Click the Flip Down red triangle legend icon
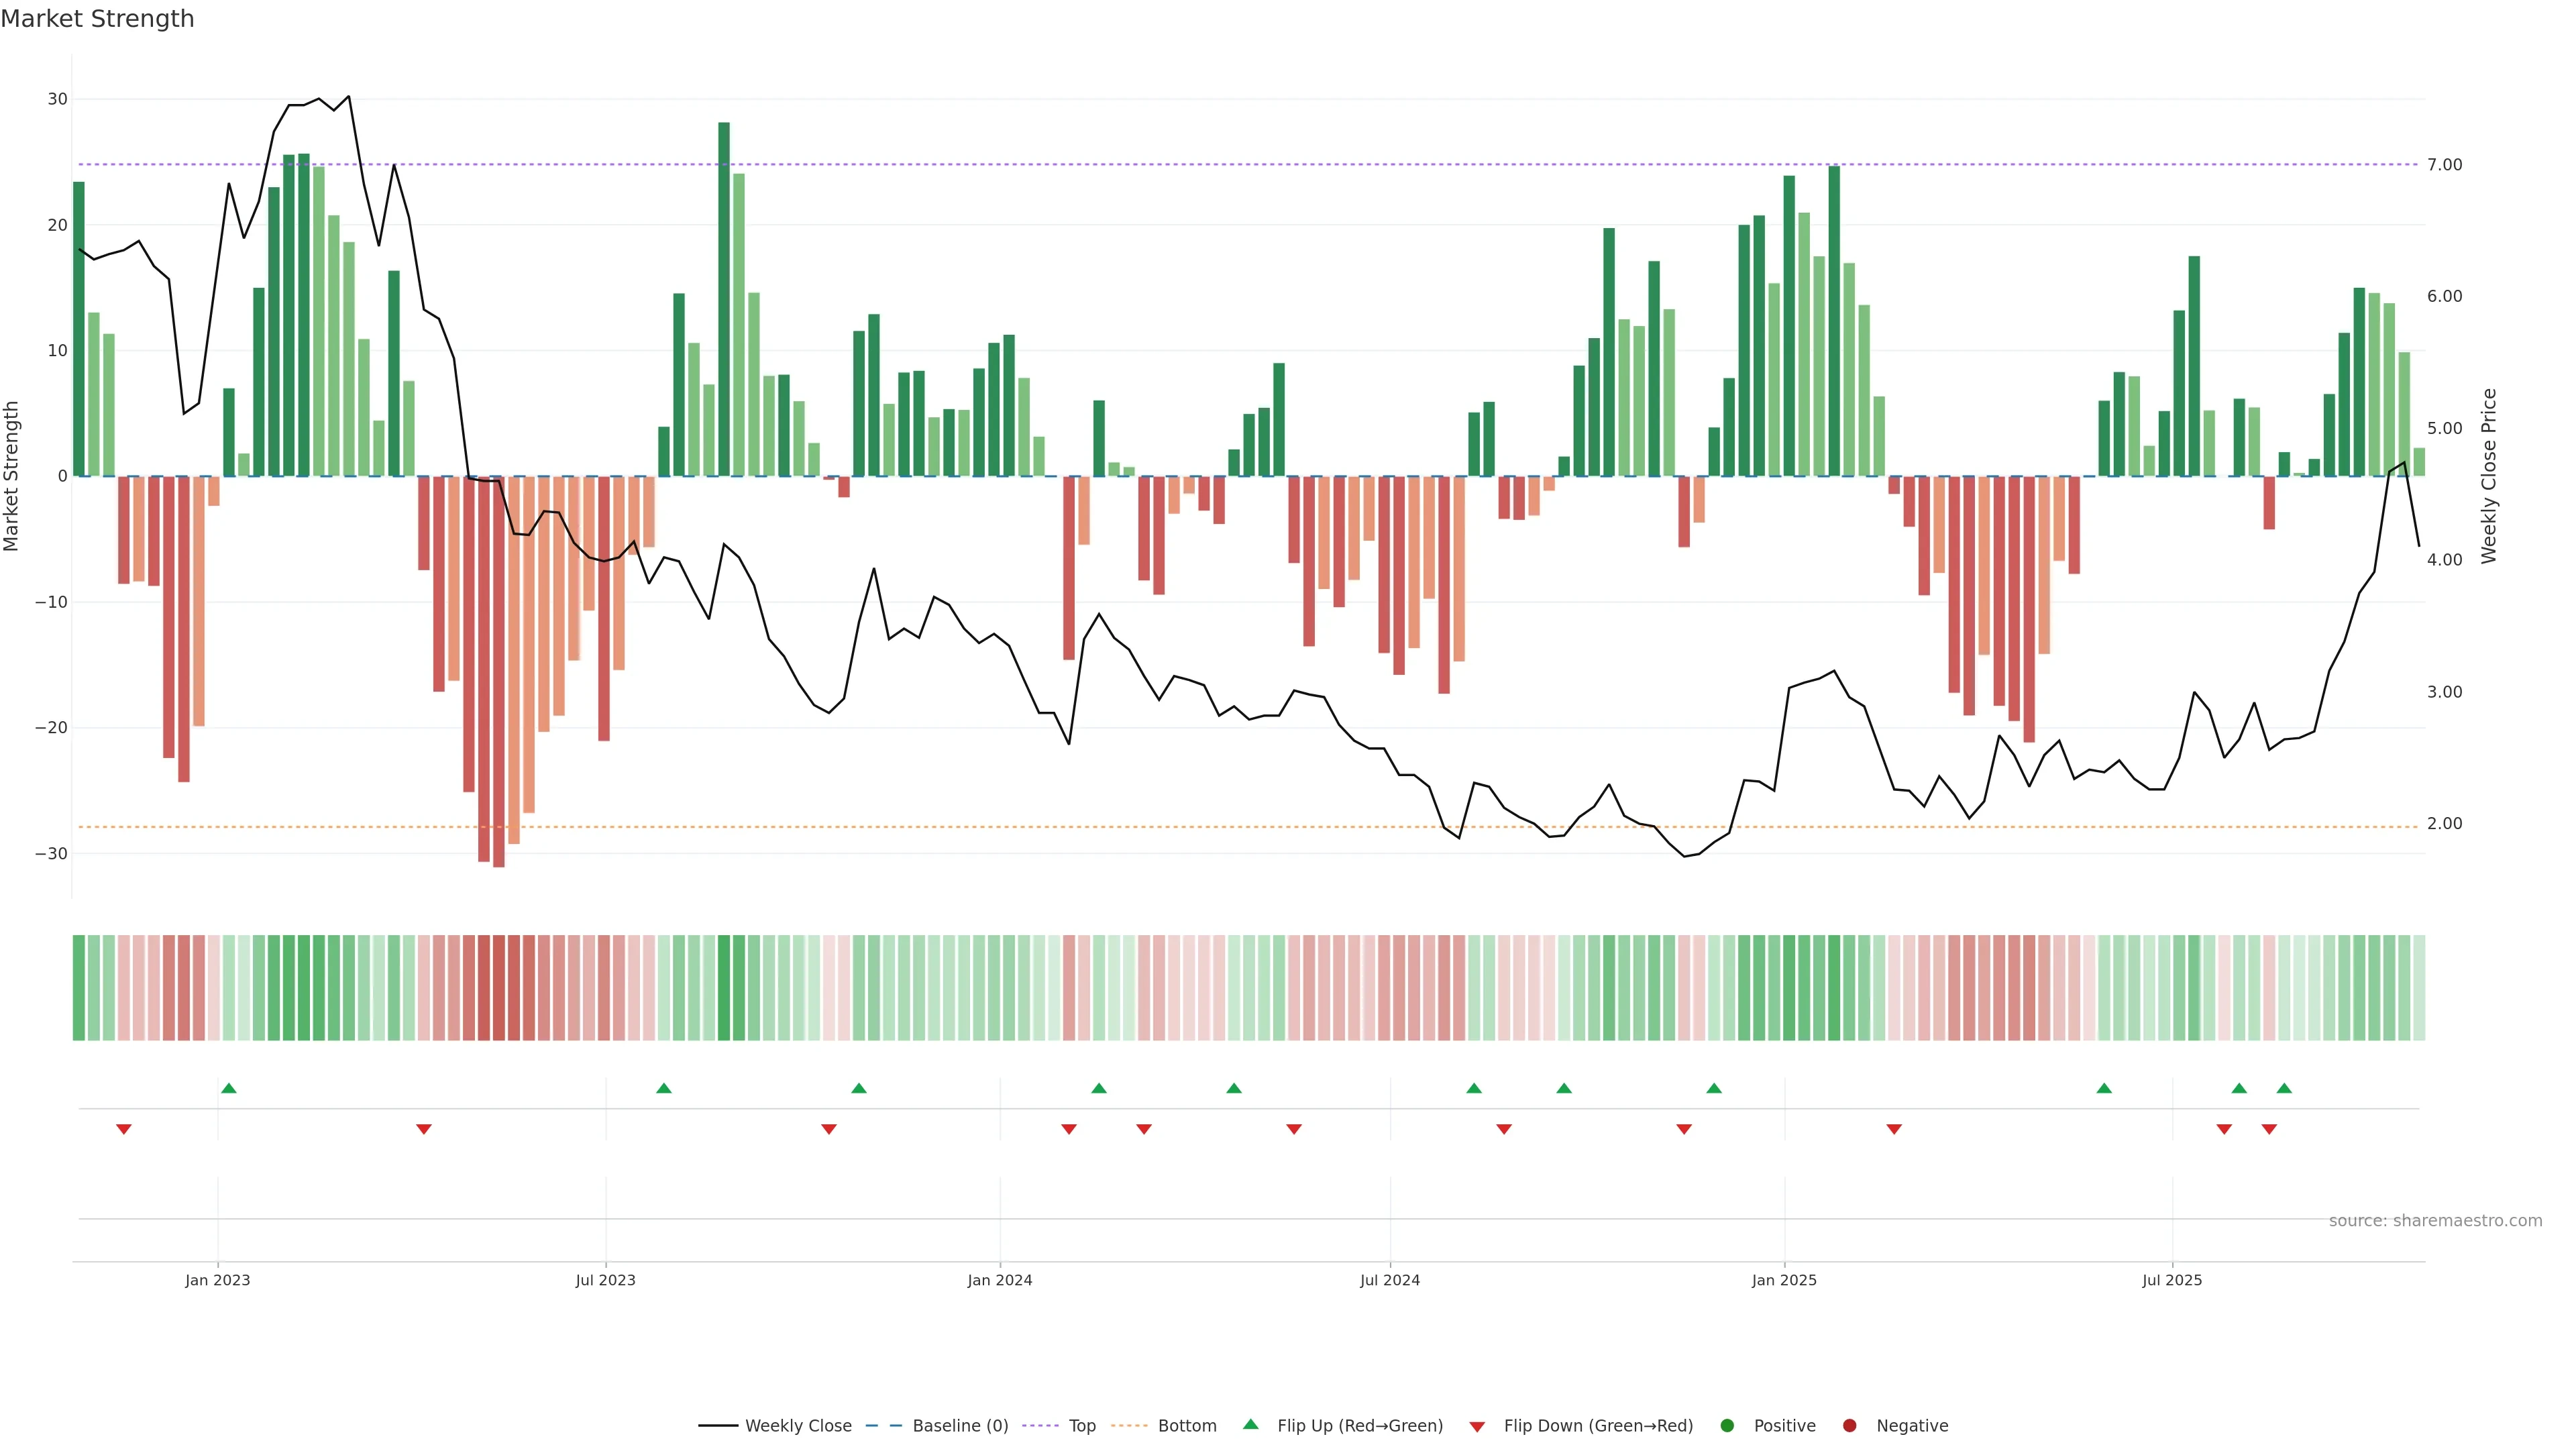 click(x=1476, y=1427)
